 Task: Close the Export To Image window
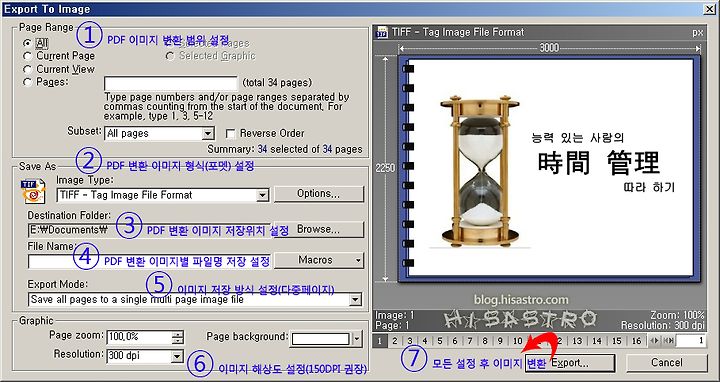(710, 9)
